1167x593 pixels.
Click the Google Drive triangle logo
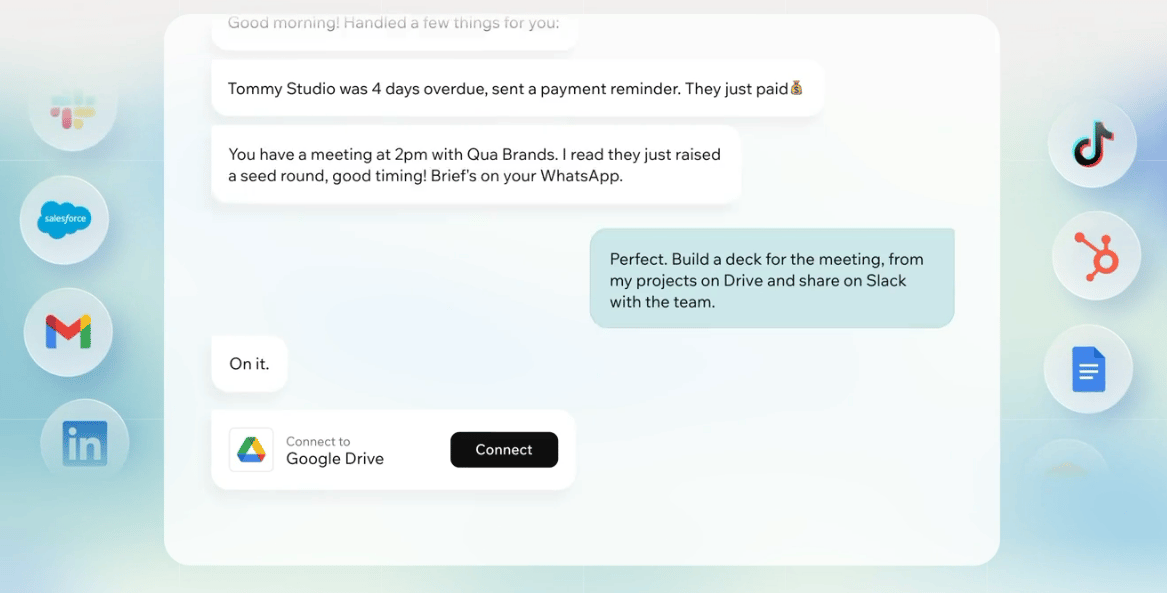[251, 449]
